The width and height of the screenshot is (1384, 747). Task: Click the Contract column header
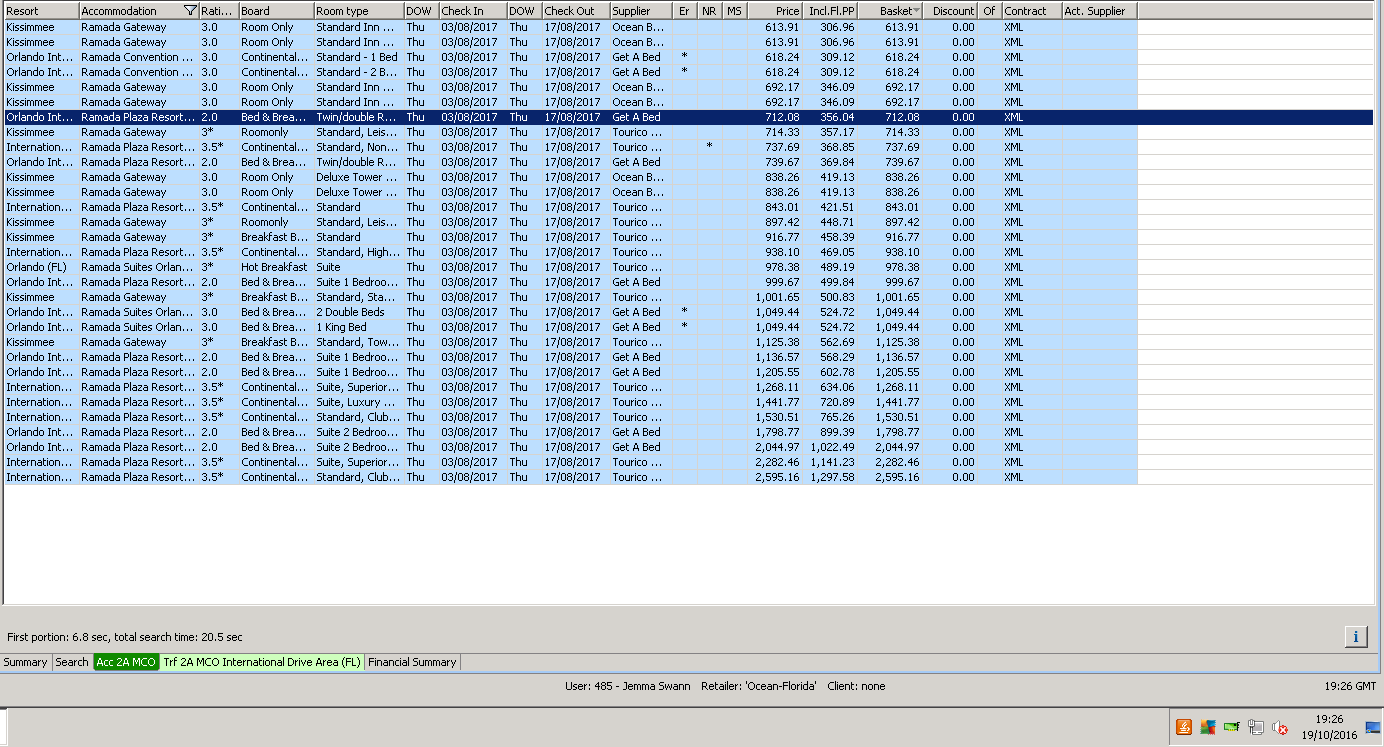(x=1032, y=11)
